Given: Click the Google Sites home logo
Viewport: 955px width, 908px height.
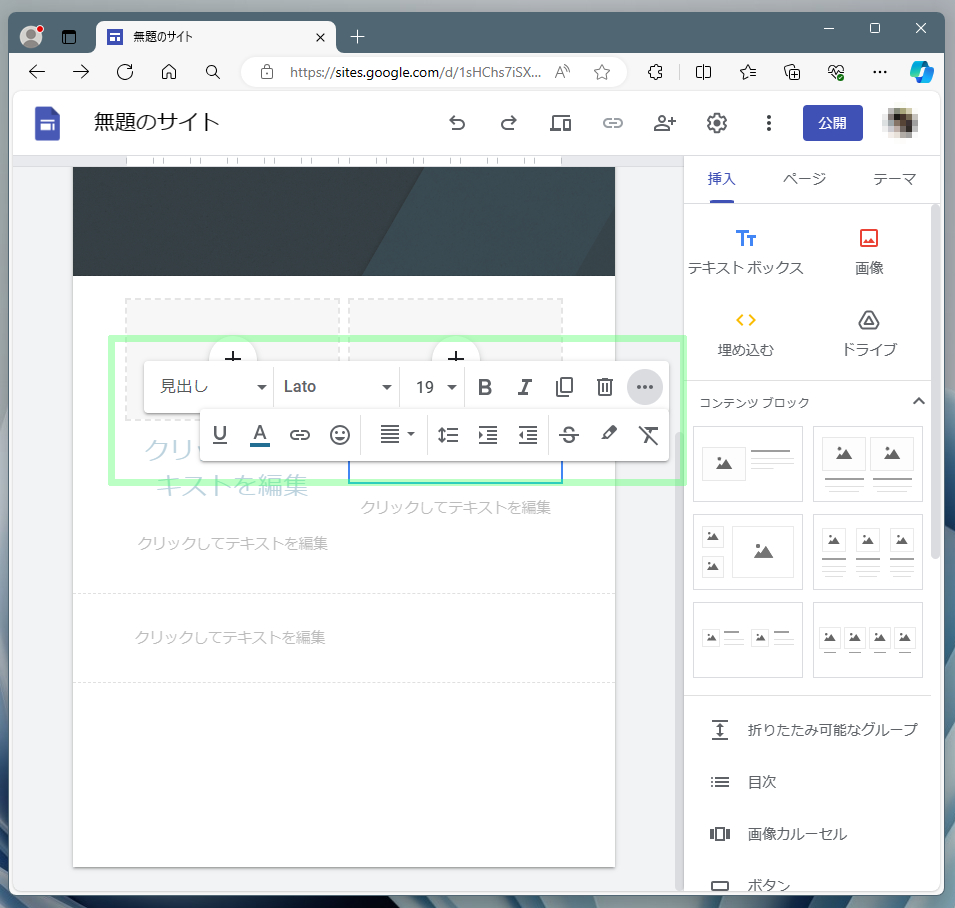Looking at the screenshot, I should coord(47,123).
